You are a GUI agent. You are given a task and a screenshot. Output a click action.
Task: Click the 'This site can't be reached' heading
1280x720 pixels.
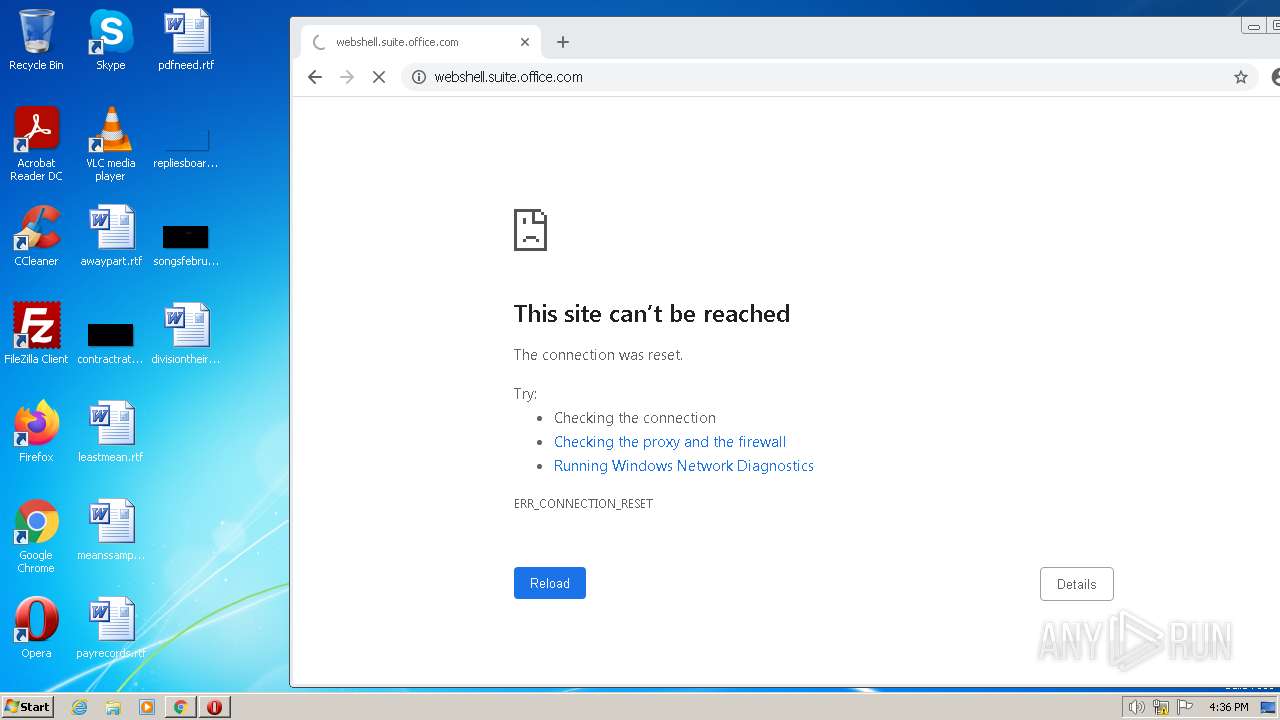[652, 314]
